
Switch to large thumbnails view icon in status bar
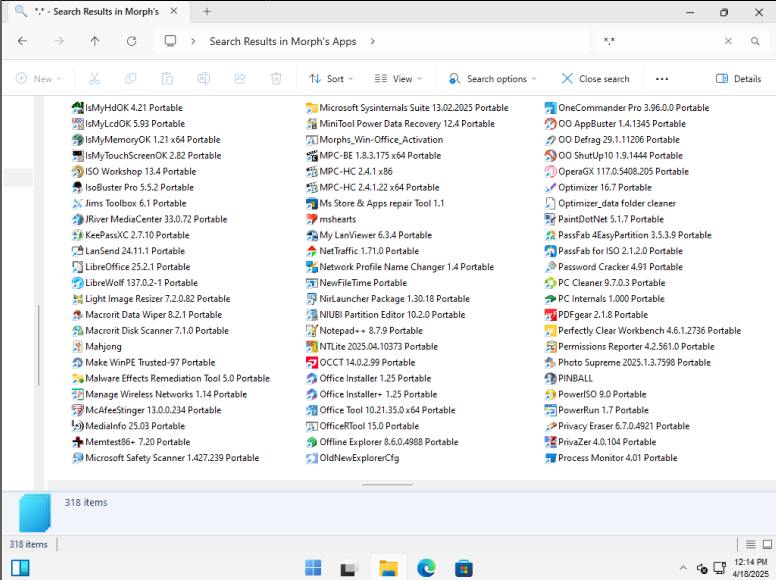(x=767, y=544)
